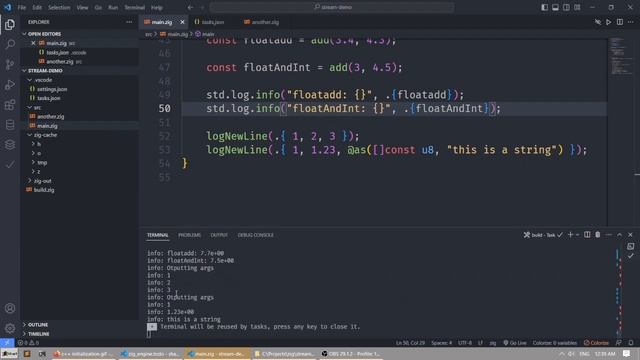This screenshot has width=640, height=360.
Task: Click the OBS taskbar button
Action: click(x=350, y=353)
